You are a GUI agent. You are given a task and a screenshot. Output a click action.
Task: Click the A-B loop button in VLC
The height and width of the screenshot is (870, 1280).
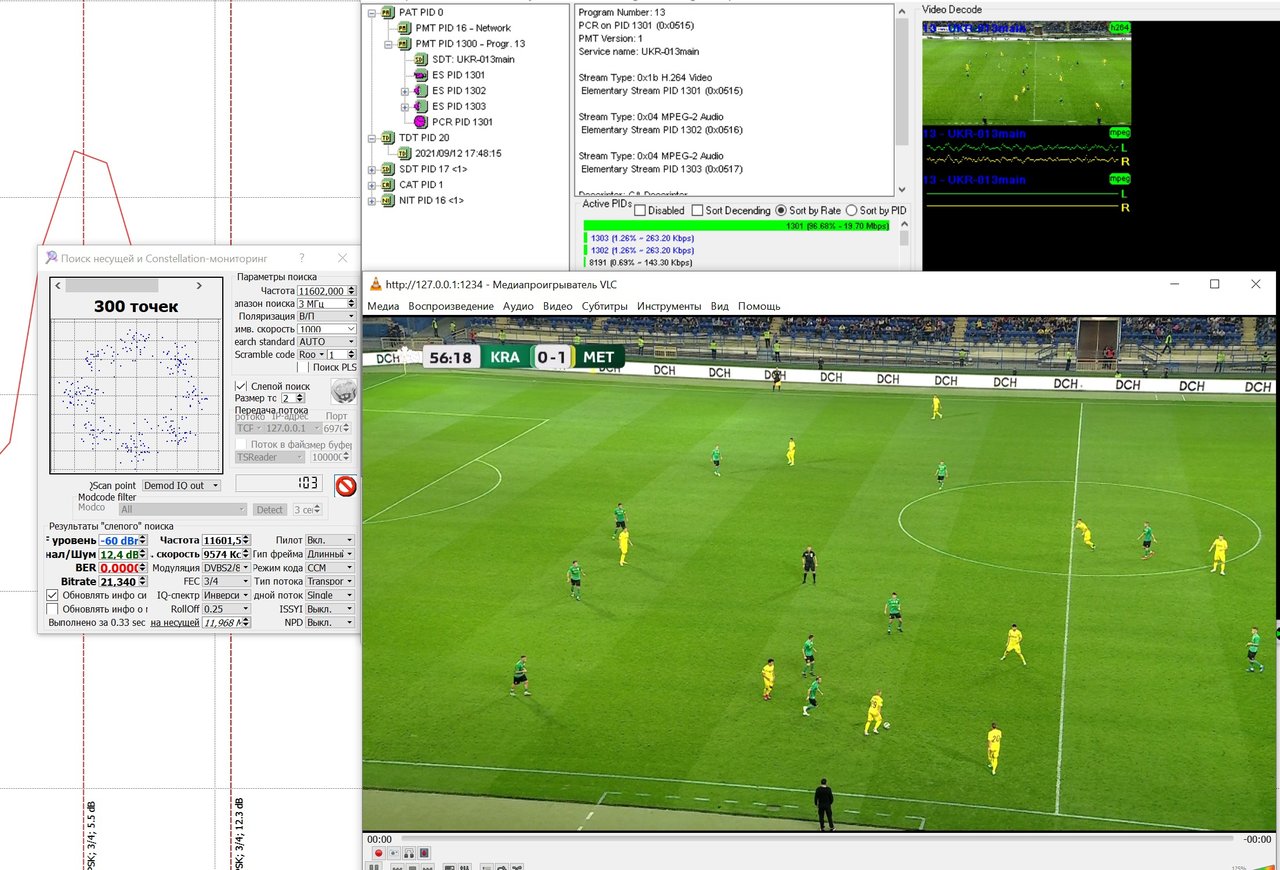pyautogui.click(x=409, y=853)
